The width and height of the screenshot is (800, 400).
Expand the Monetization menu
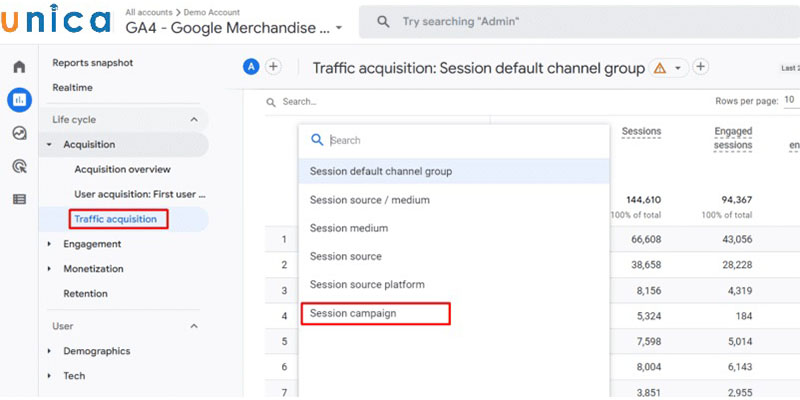[49, 269]
